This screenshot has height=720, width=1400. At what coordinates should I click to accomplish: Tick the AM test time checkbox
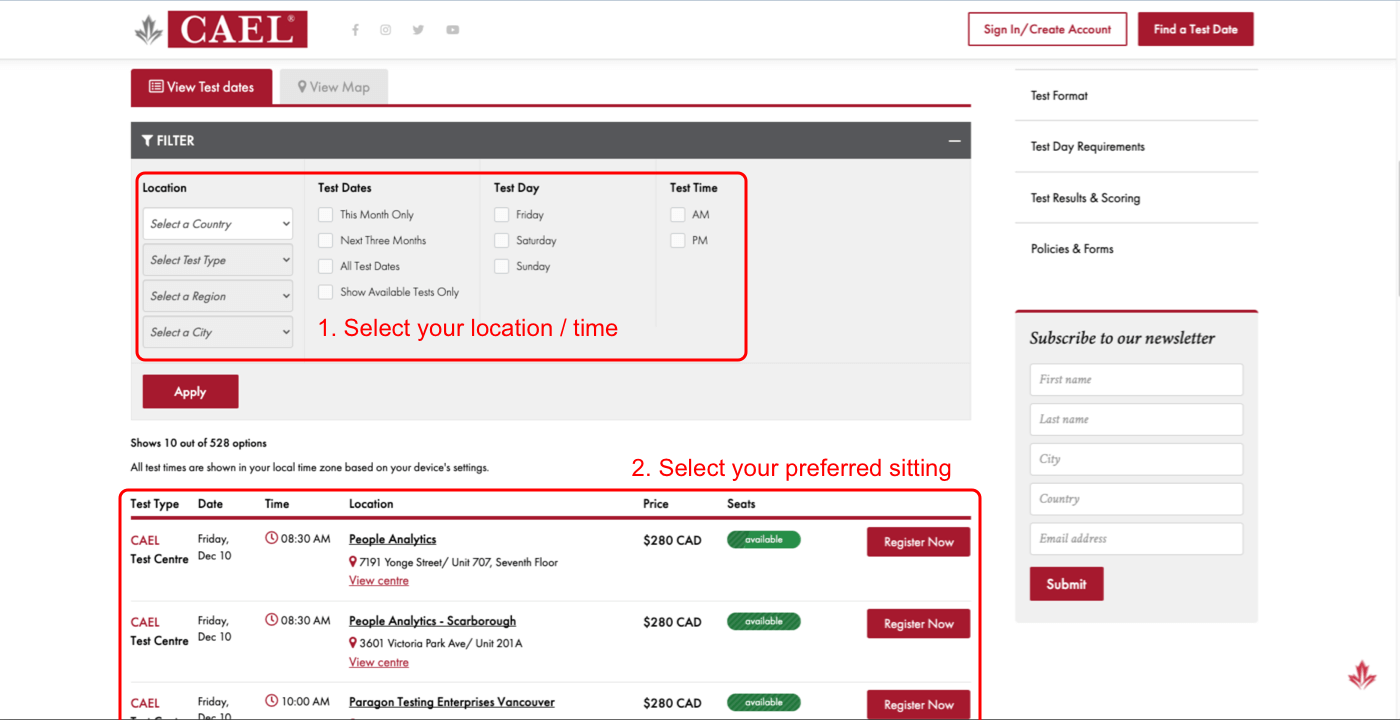[677, 215]
